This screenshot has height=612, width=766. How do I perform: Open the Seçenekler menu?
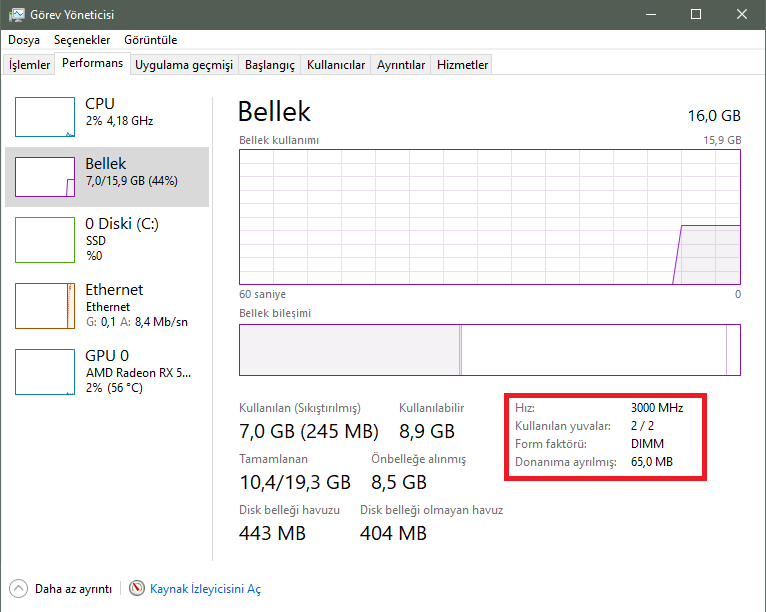[x=82, y=40]
